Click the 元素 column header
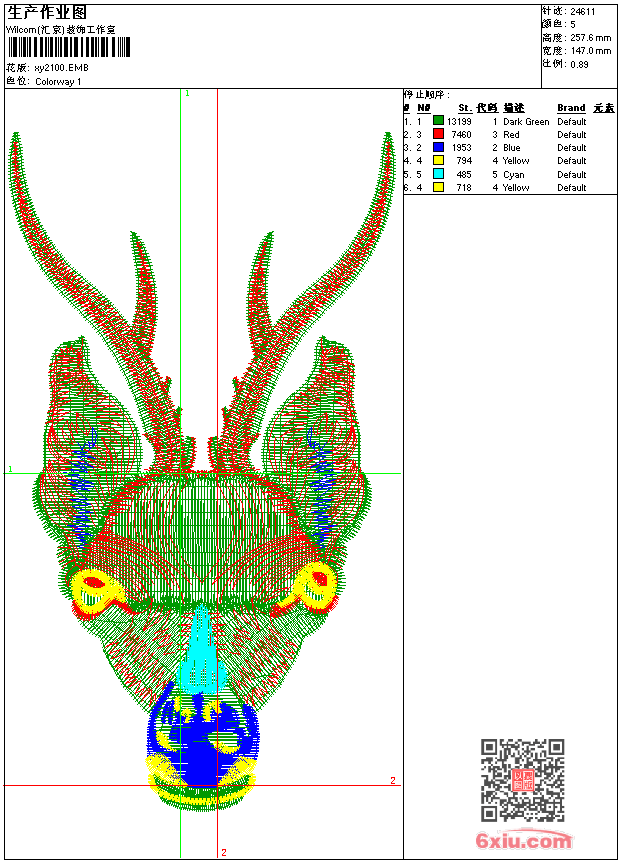This screenshot has width=620, height=860. tap(604, 108)
